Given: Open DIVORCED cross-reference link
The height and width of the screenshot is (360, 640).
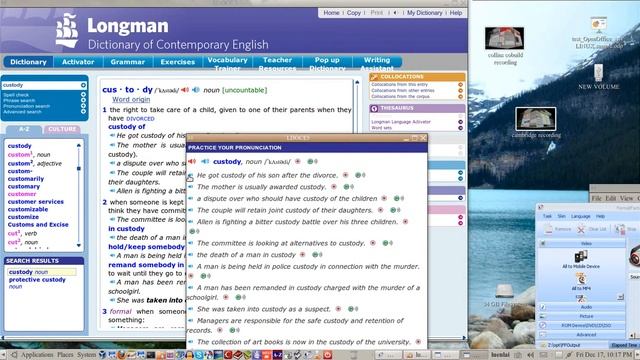Looking at the screenshot, I should tap(140, 119).
